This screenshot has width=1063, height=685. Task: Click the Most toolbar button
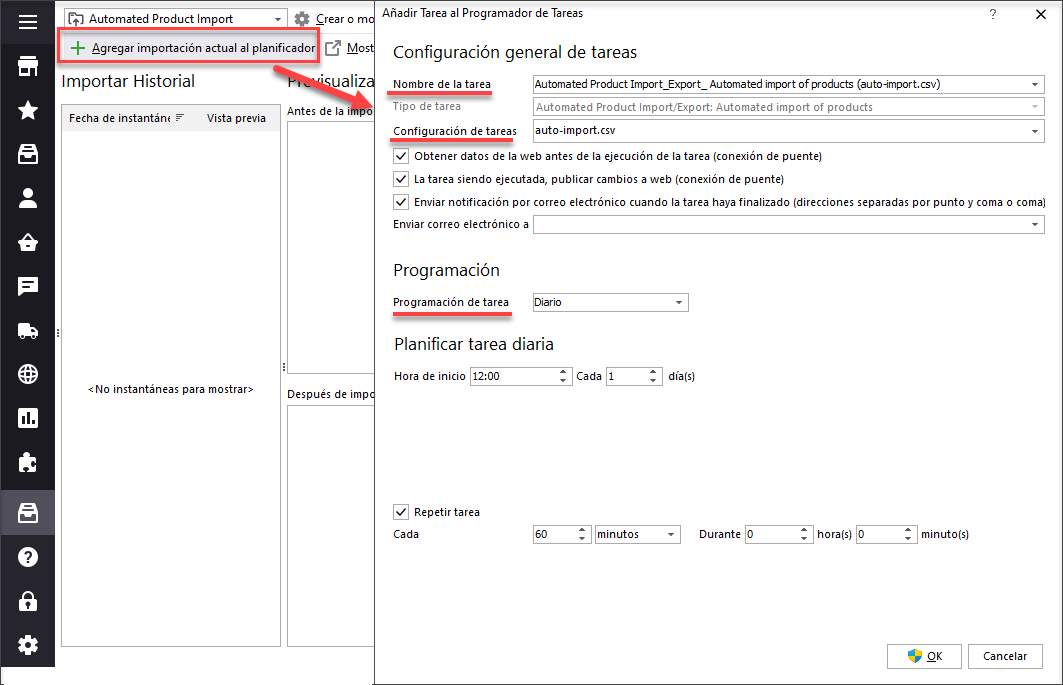point(349,48)
